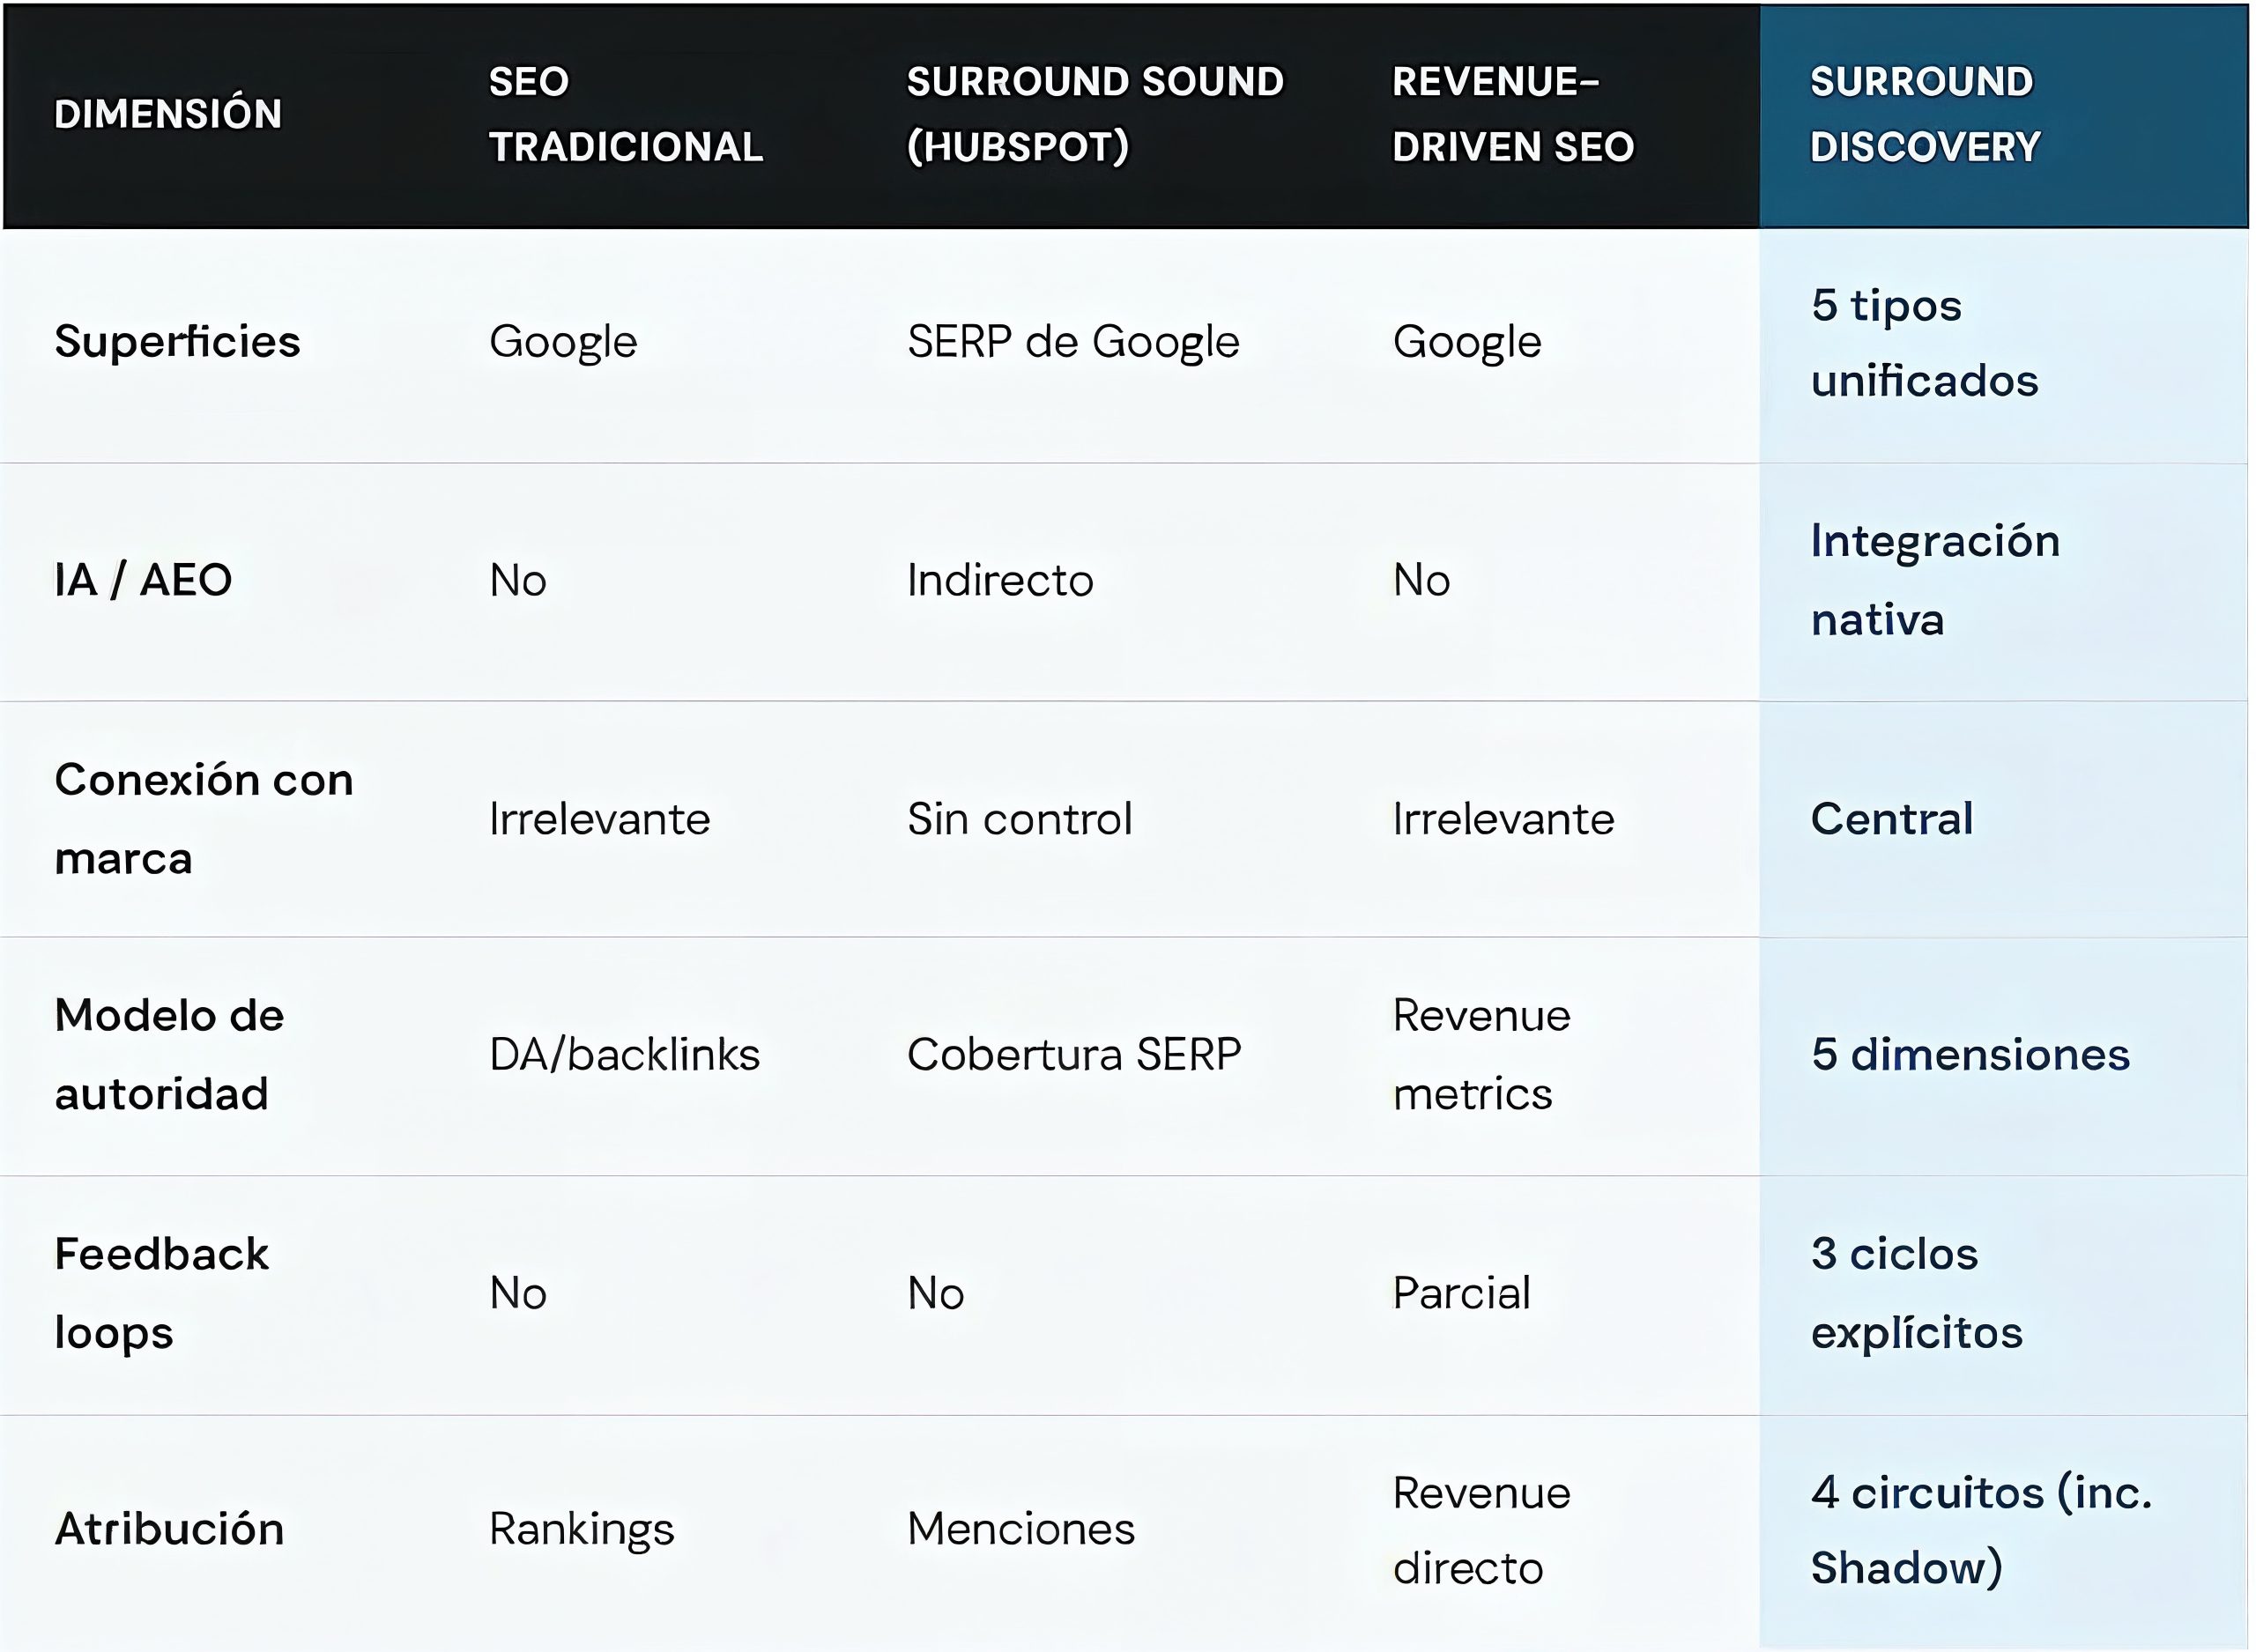This screenshot has width=2256, height=1652.
Task: Select the 5 tipos unificados cell
Action: (x=1923, y=342)
